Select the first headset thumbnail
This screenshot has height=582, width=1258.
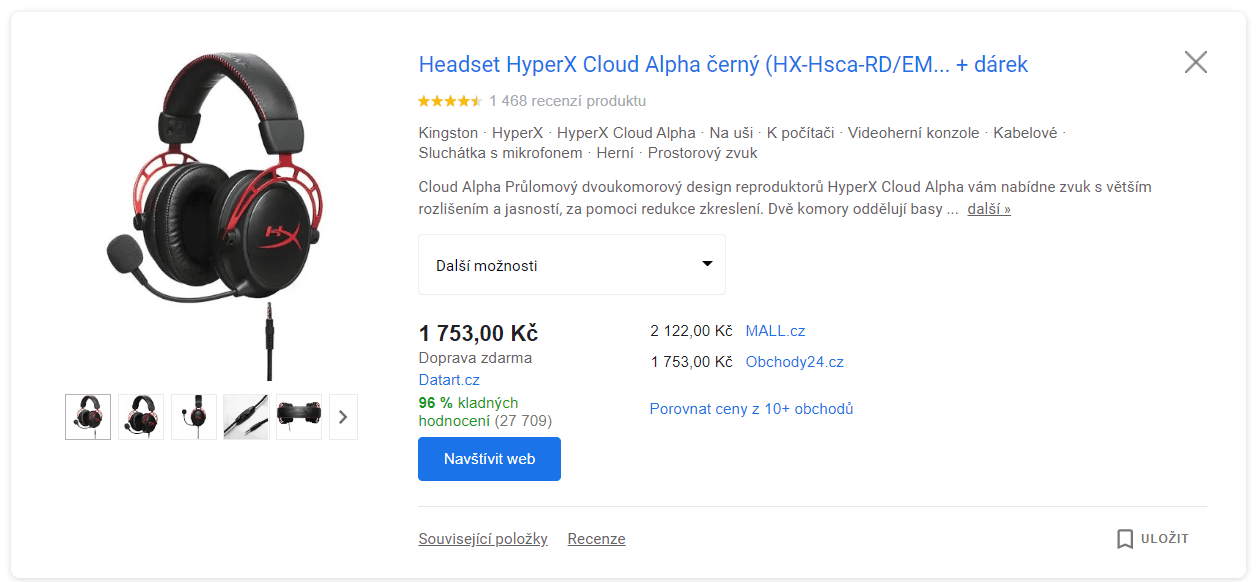tap(88, 417)
